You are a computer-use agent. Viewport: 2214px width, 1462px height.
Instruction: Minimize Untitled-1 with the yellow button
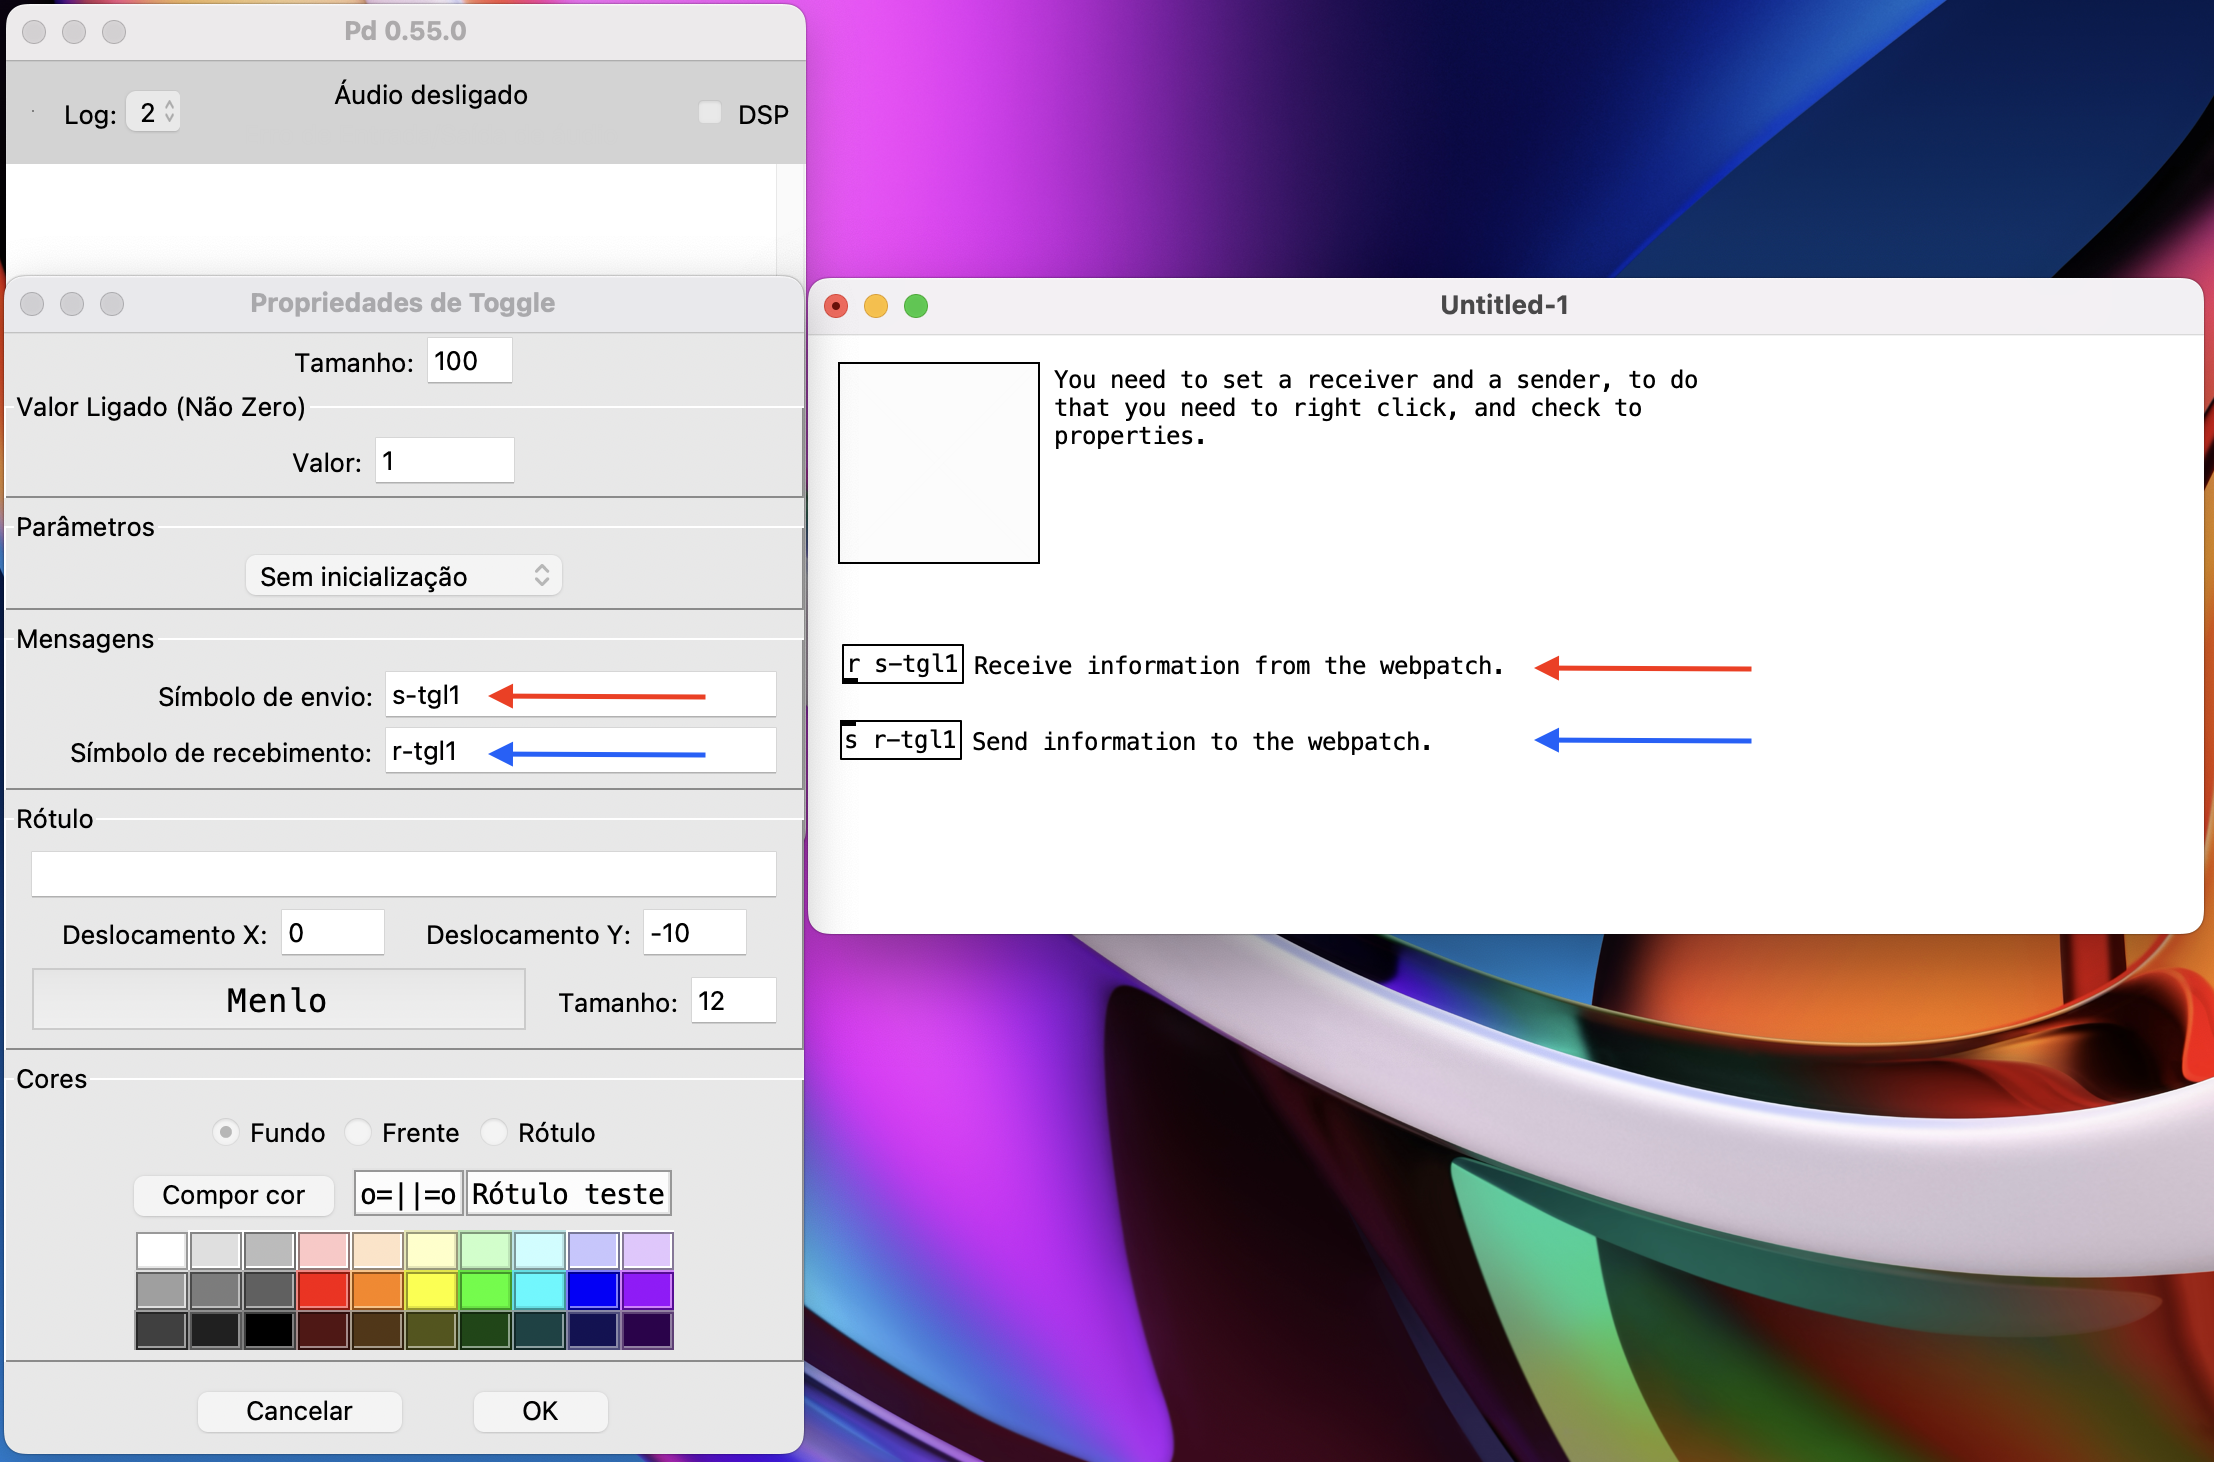pos(876,306)
